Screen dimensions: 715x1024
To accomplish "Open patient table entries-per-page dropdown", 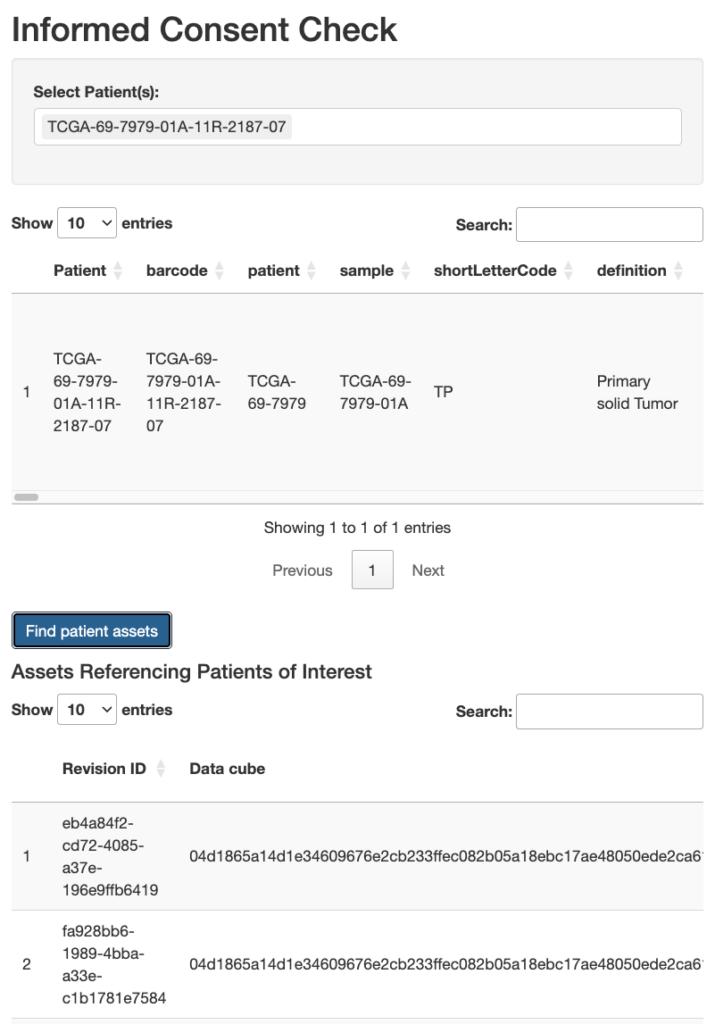I will coord(87,224).
